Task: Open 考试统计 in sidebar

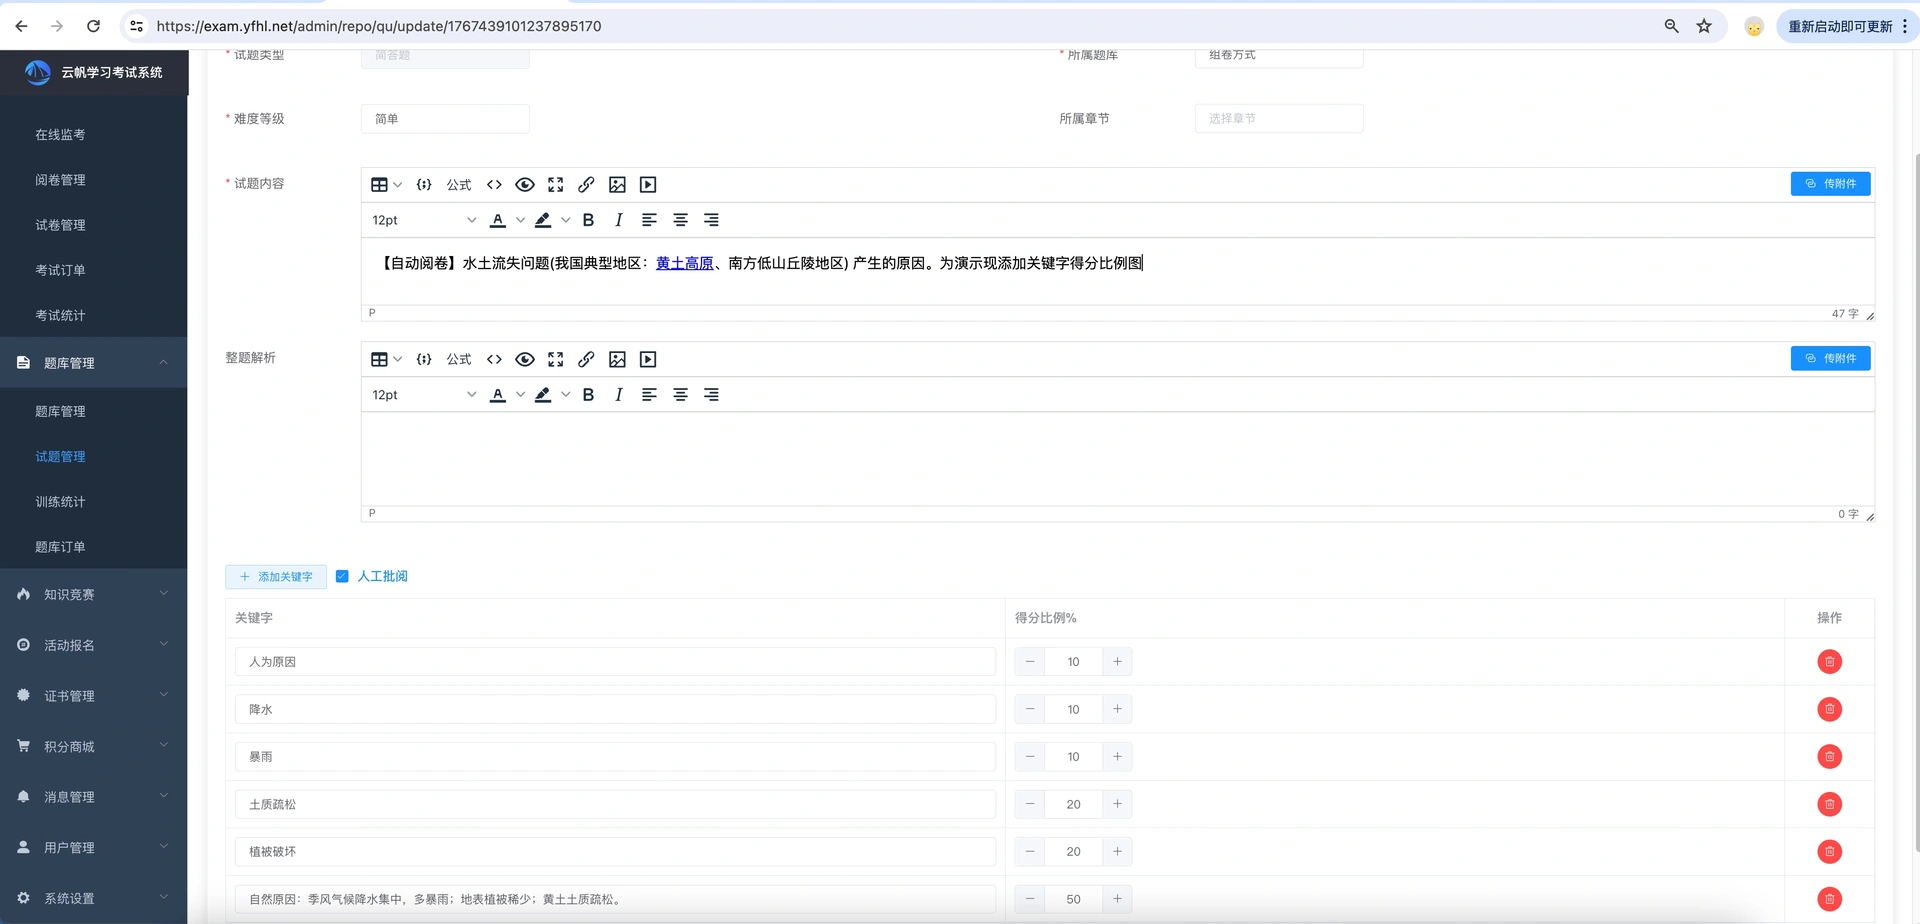Action: pyautogui.click(x=60, y=315)
